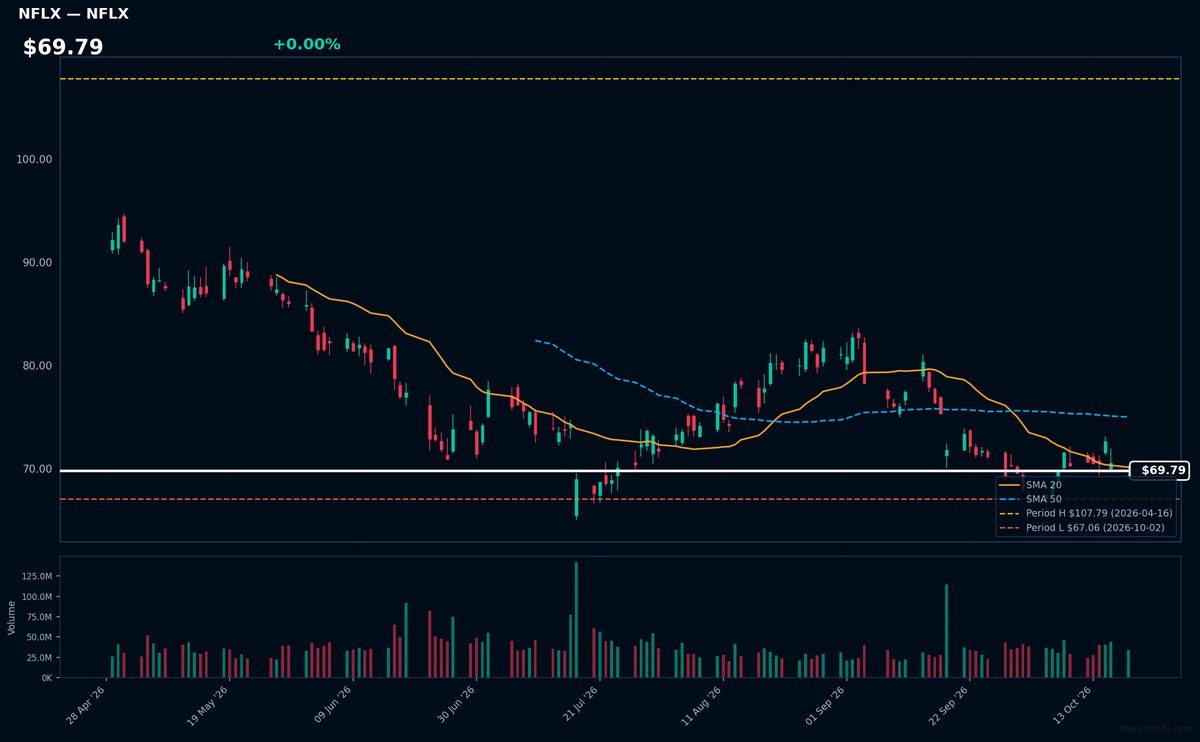Click the +0.00% change indicator
The height and width of the screenshot is (742, 1200).
coord(306,44)
